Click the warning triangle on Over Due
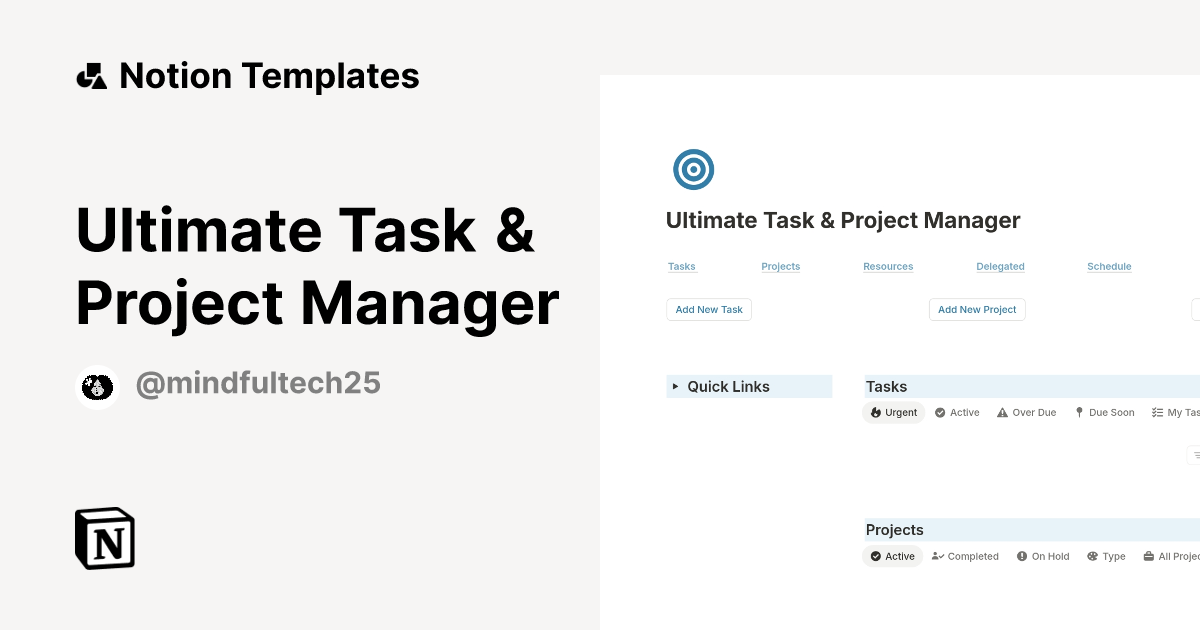The image size is (1200, 630). pyautogui.click(x=1001, y=412)
